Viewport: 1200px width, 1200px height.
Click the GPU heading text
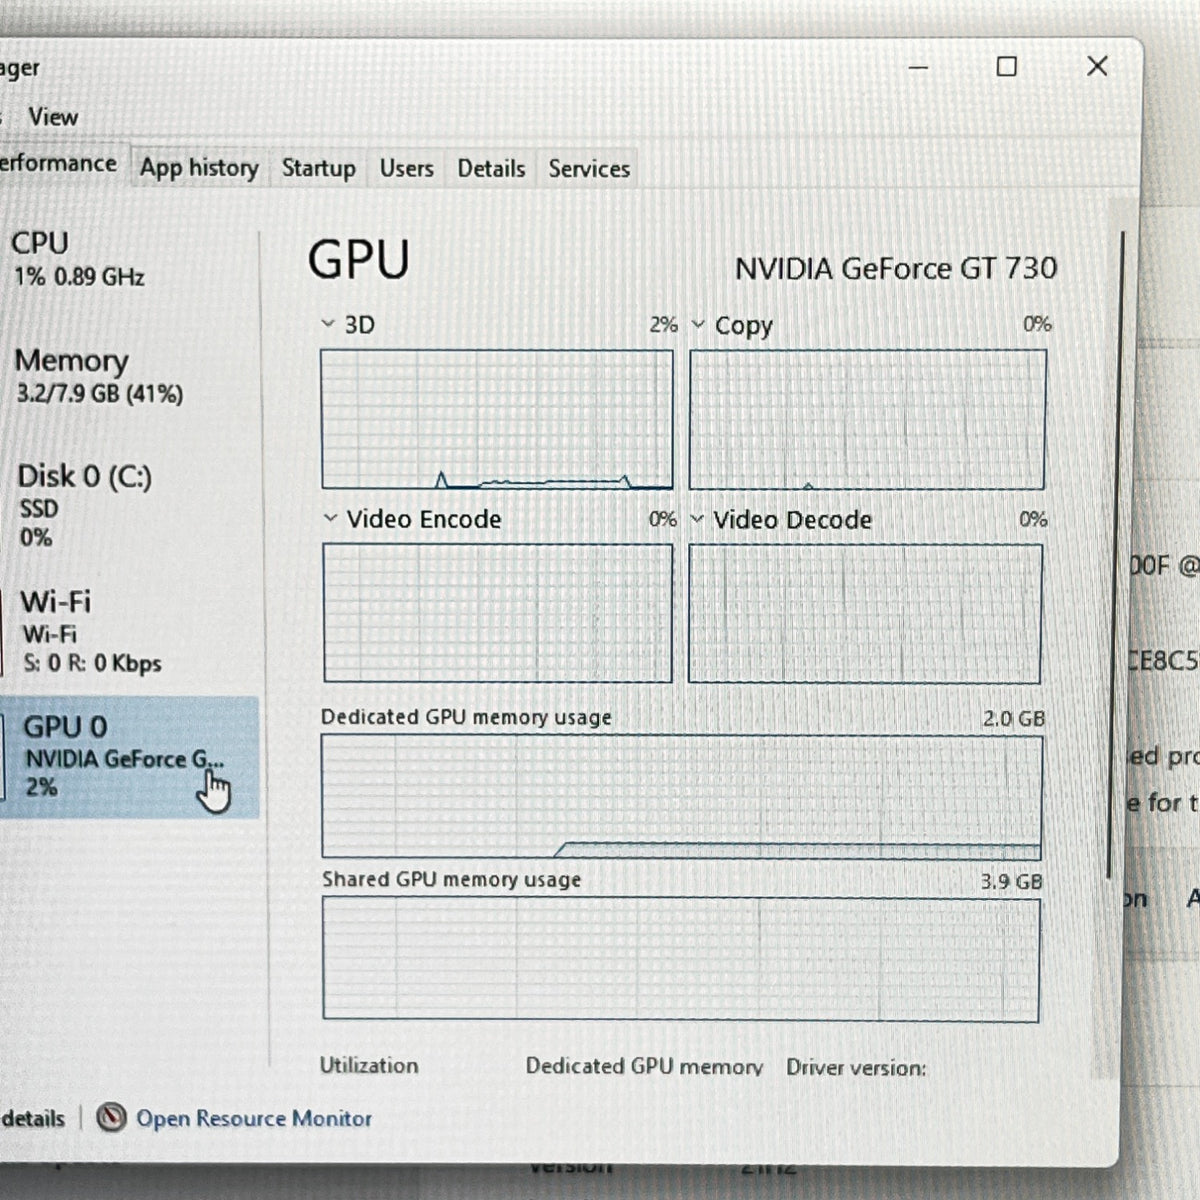[x=358, y=260]
